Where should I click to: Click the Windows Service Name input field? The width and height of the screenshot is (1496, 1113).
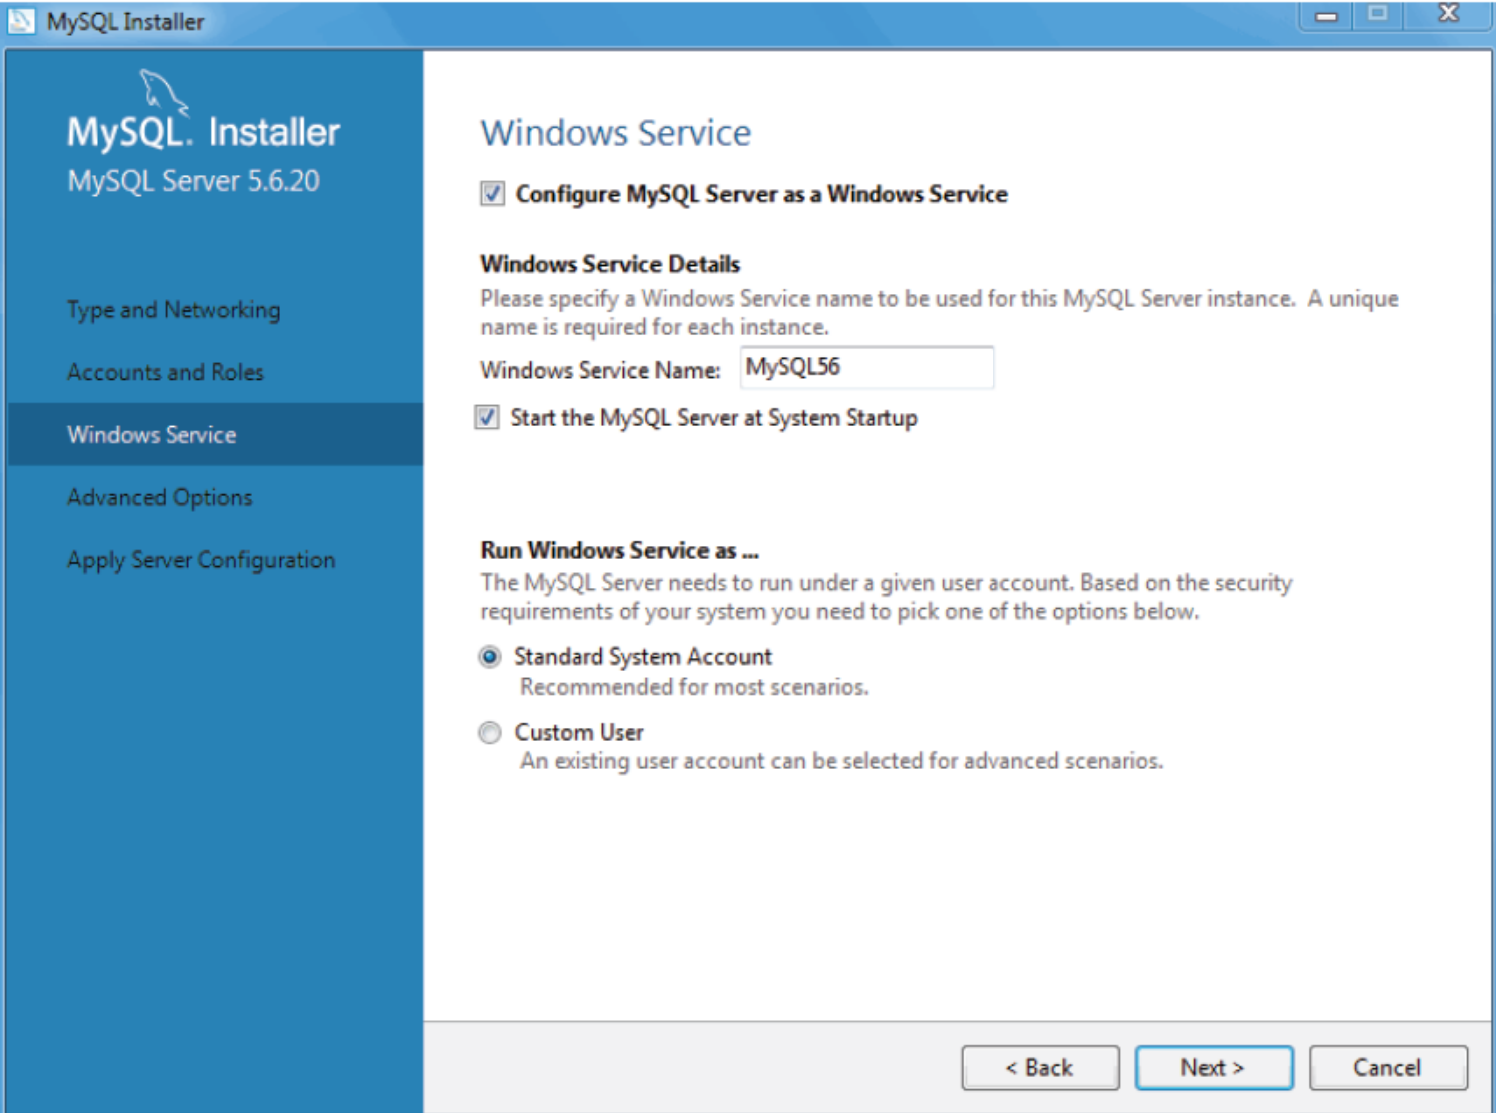click(x=865, y=369)
